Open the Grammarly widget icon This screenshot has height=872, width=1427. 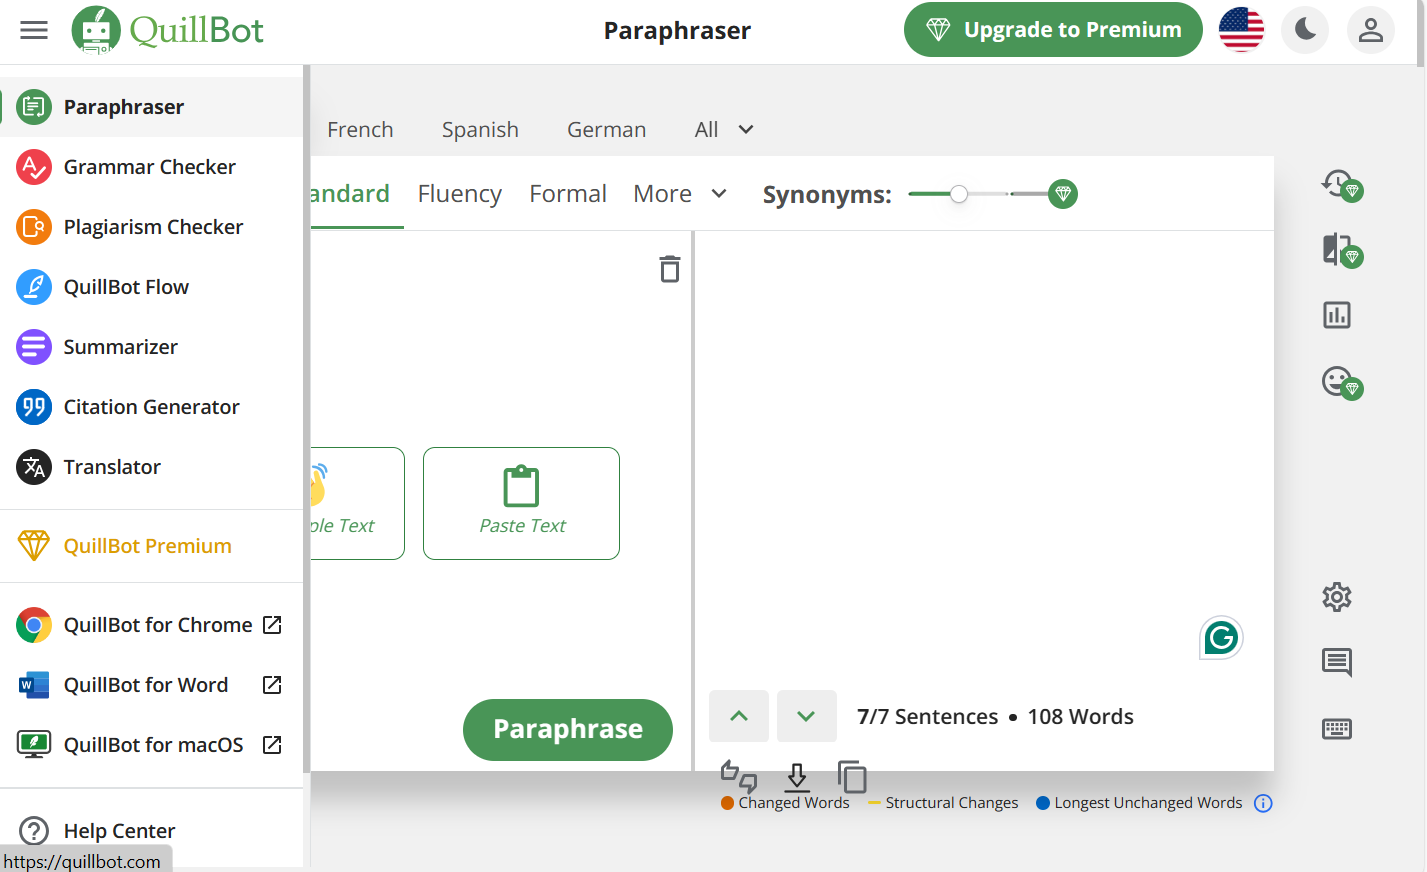coord(1221,638)
